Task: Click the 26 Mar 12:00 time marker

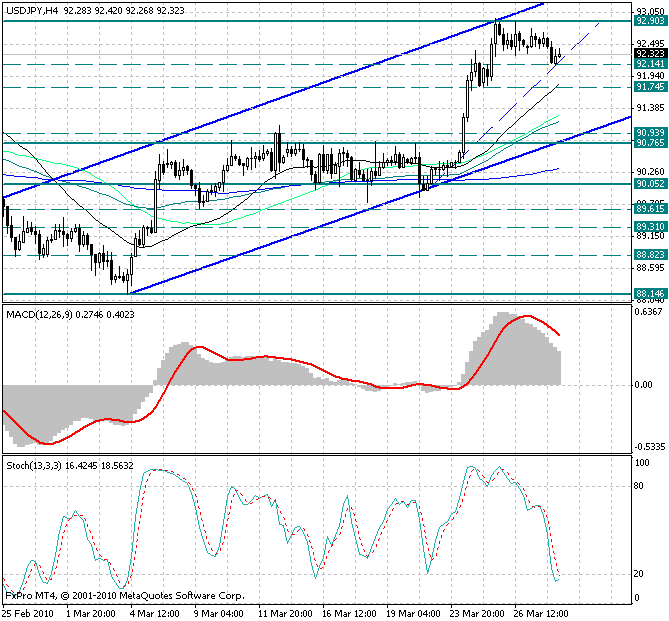Action: (x=543, y=613)
